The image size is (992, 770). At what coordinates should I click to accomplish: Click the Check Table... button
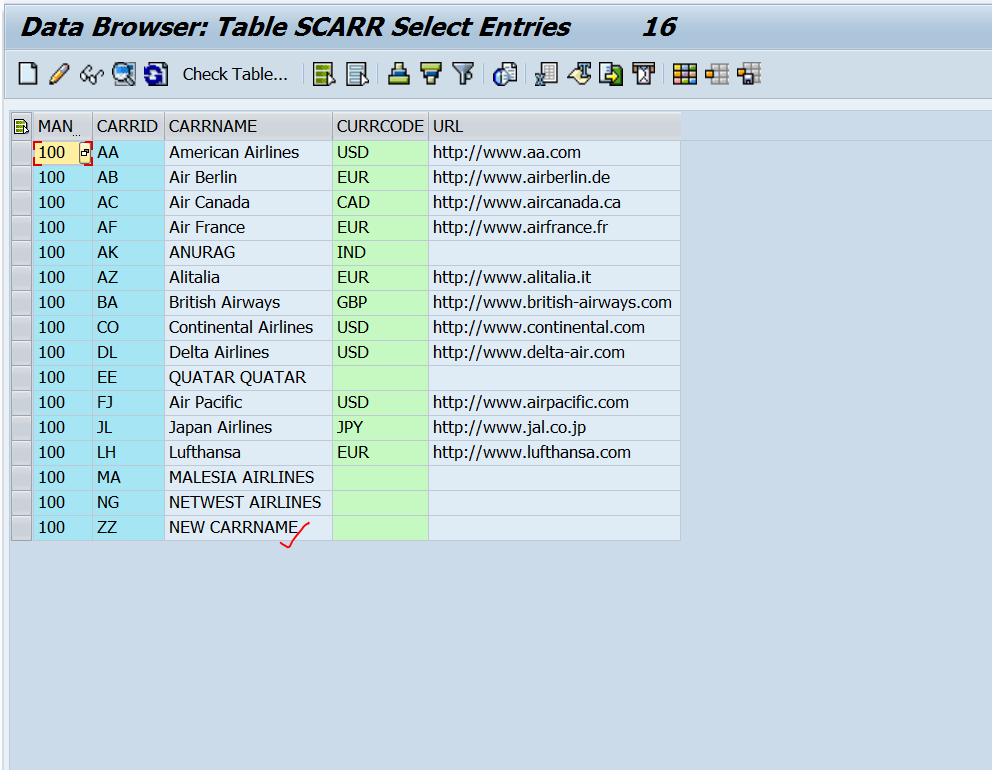235,74
